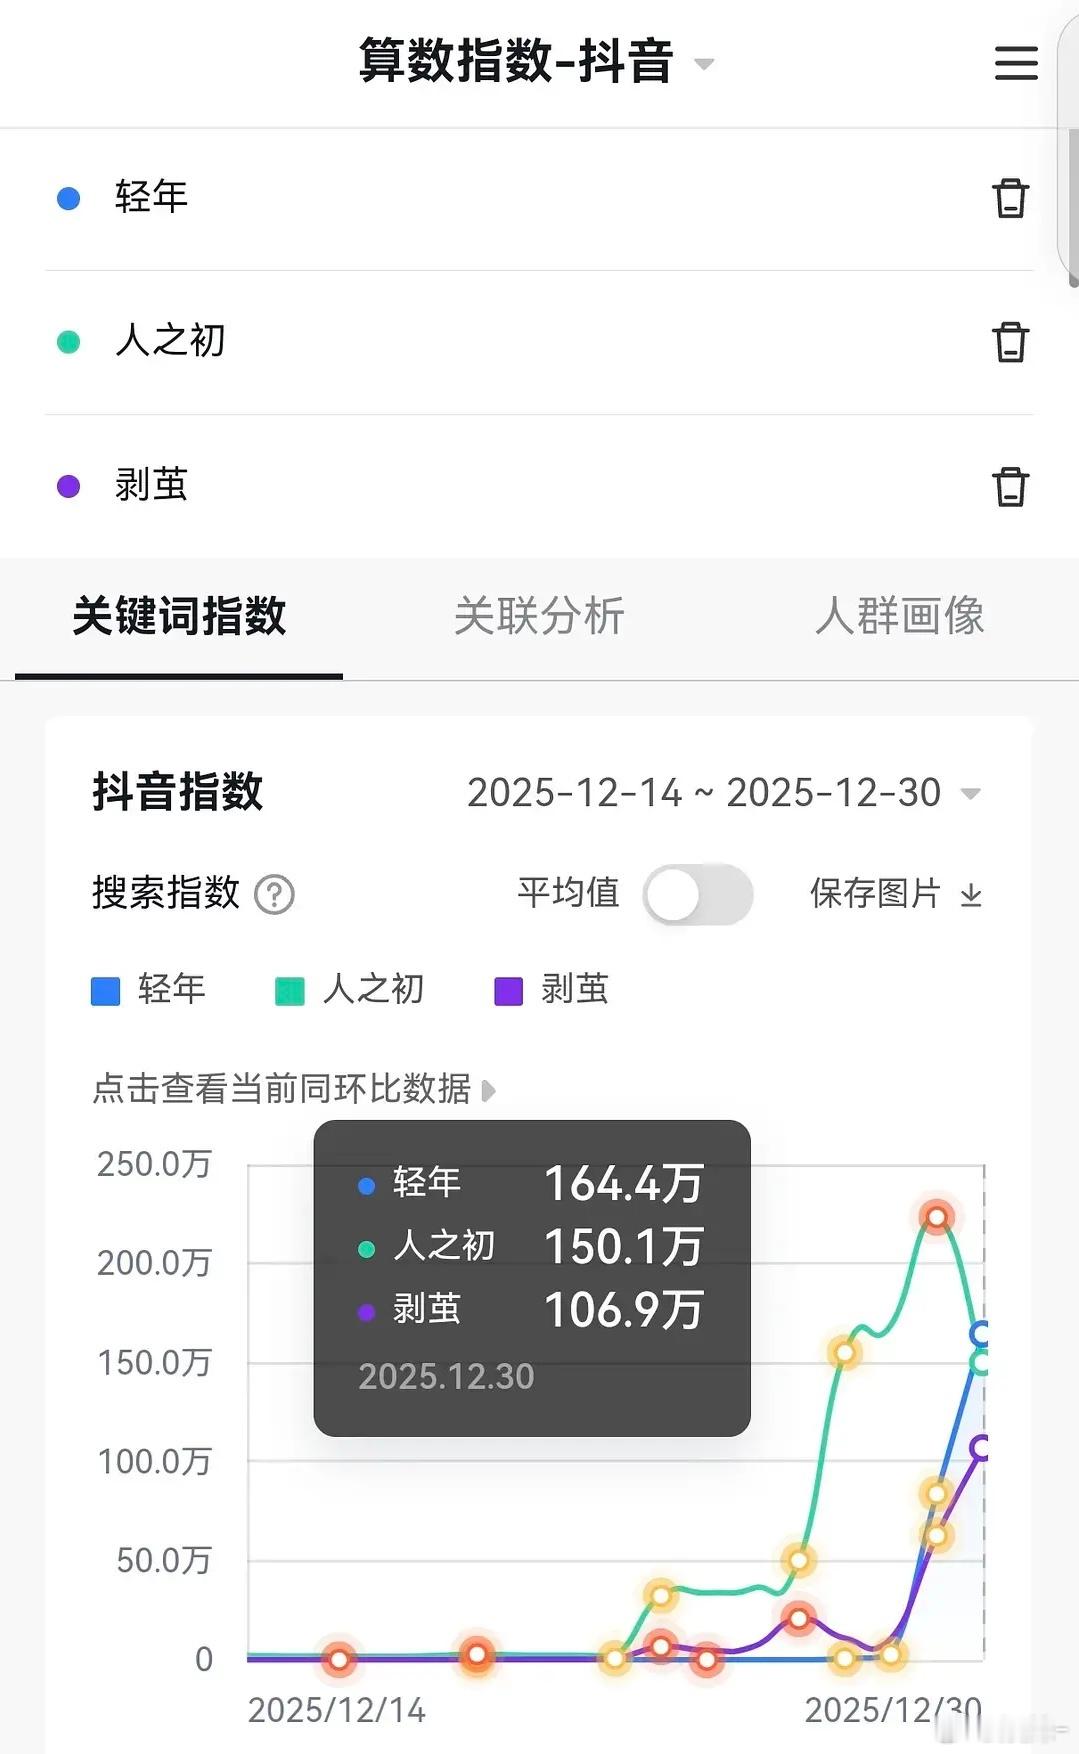Click the 保存图片 button

896,893
